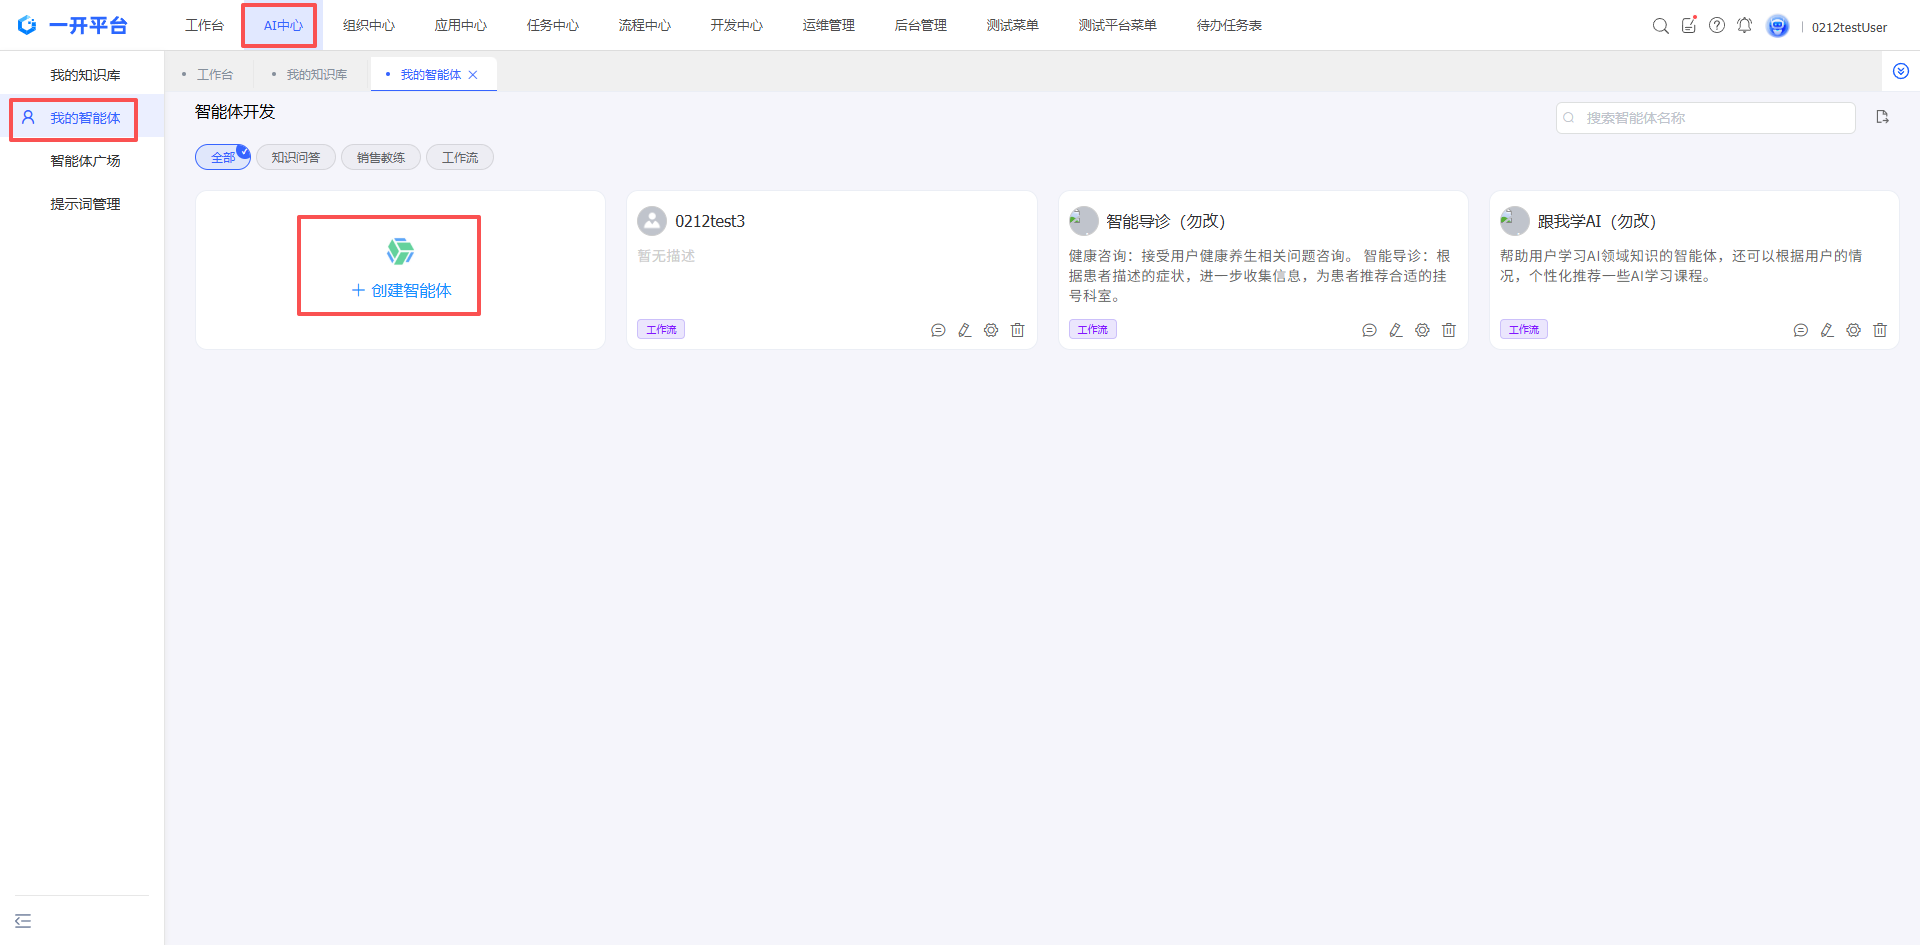Click the search magnifier in top bar
This screenshot has height=945, width=1920.
(1660, 26)
